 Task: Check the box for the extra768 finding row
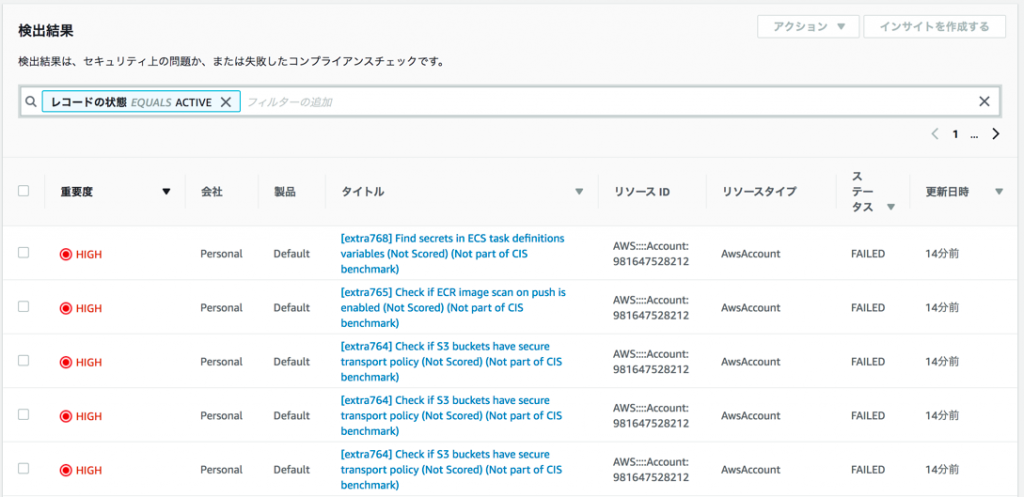pos(24,253)
